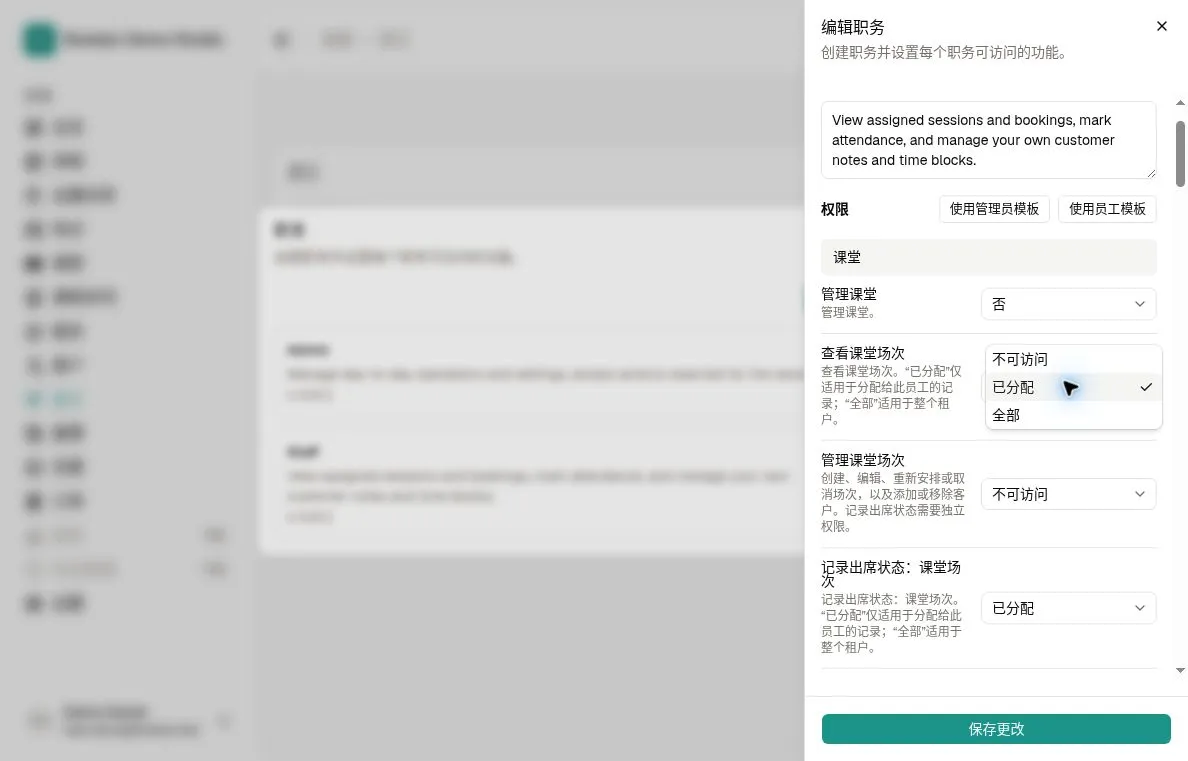Apply the 使用管理员模板 template
Screen dimensions: 1188x761
tap(994, 209)
